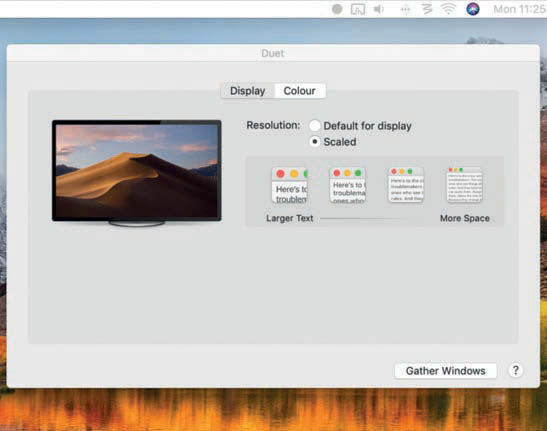This screenshot has width=547, height=431.
Task: Click the display preview monitor image
Action: [137, 173]
